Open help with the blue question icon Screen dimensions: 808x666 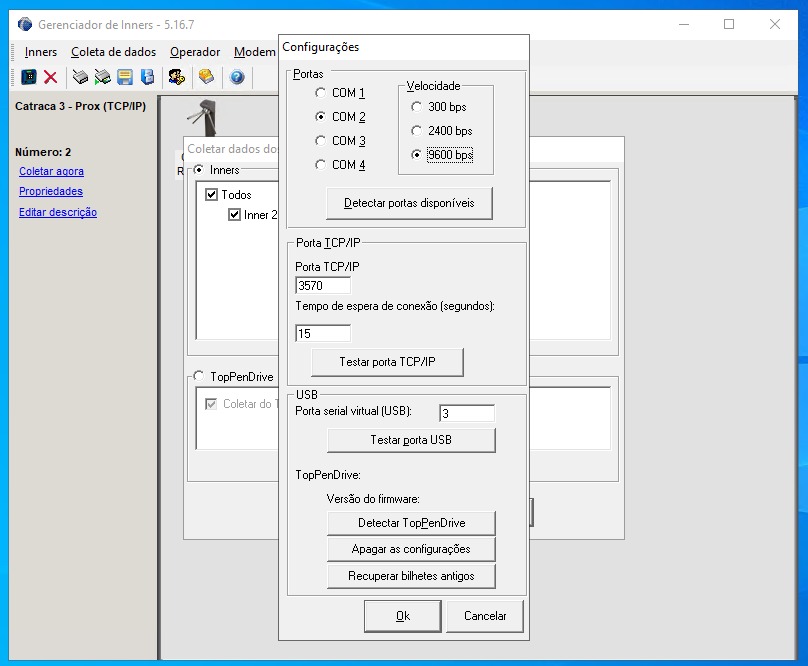click(237, 77)
